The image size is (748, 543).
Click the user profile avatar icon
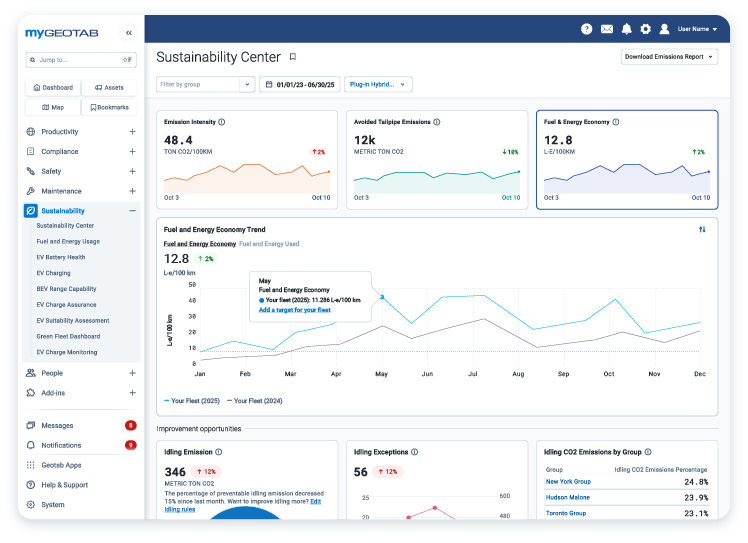(x=664, y=29)
